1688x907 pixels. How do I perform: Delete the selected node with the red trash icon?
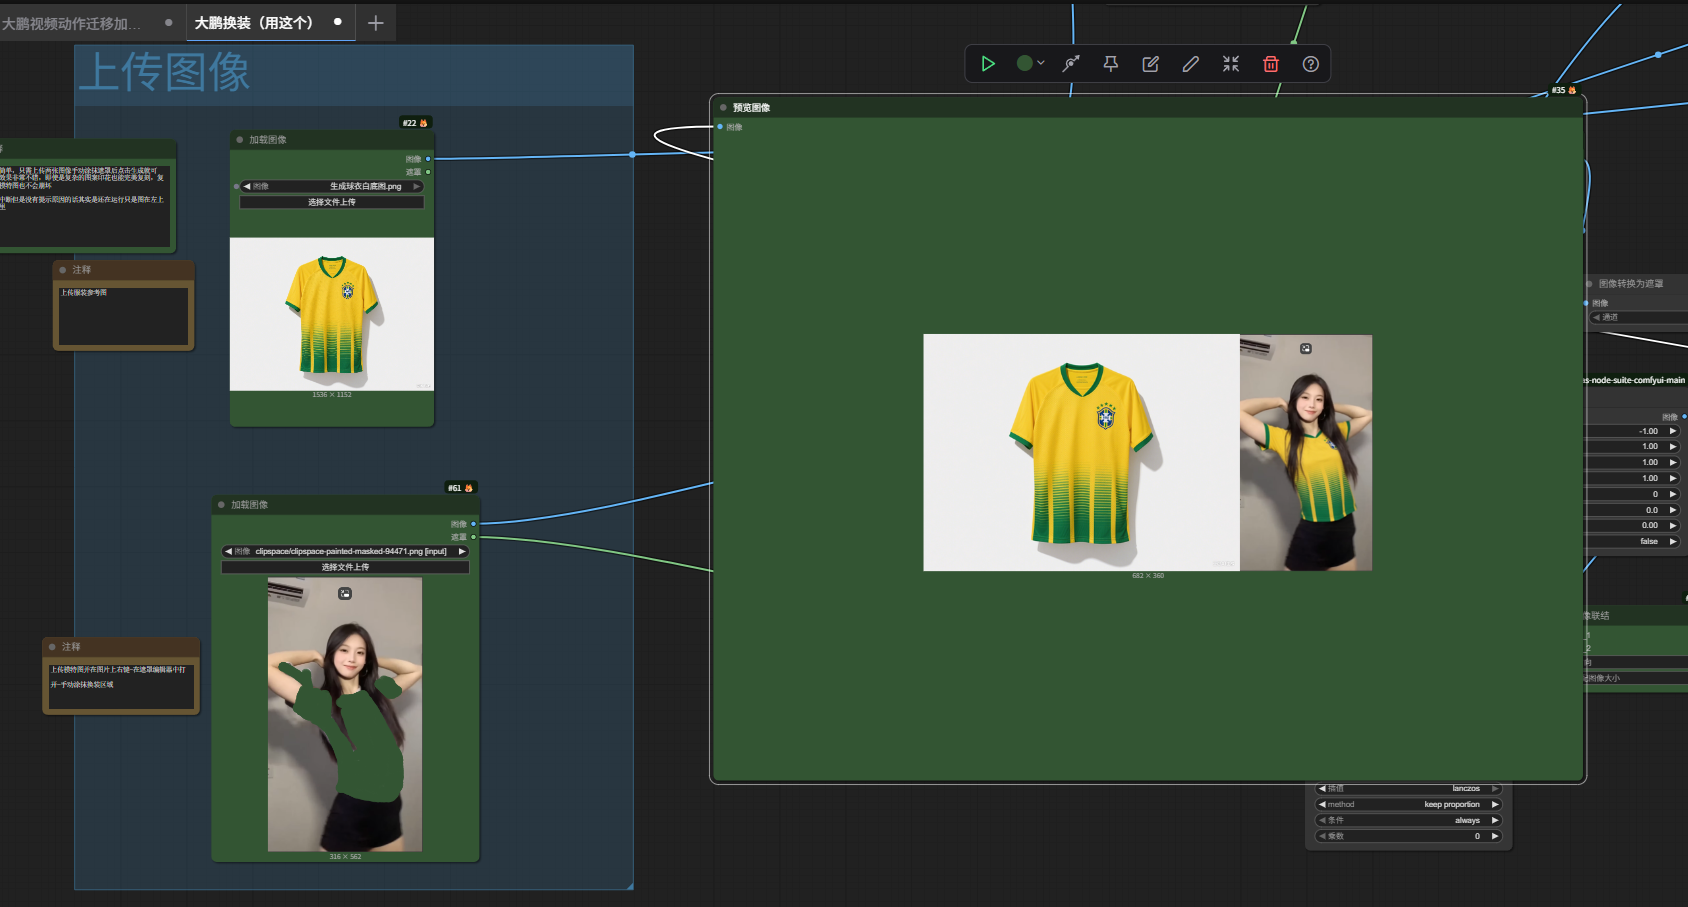pyautogui.click(x=1271, y=64)
